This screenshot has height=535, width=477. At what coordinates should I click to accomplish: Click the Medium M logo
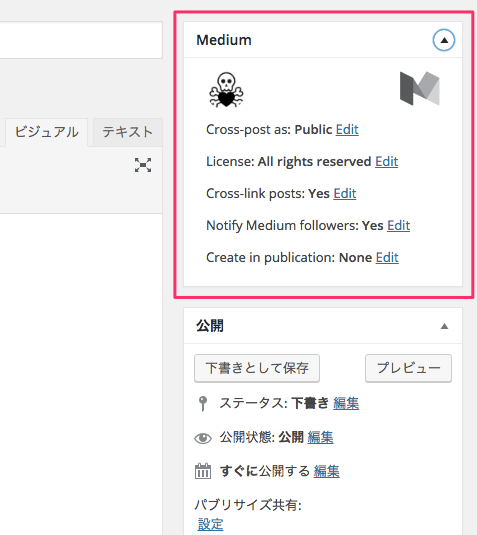[x=420, y=88]
